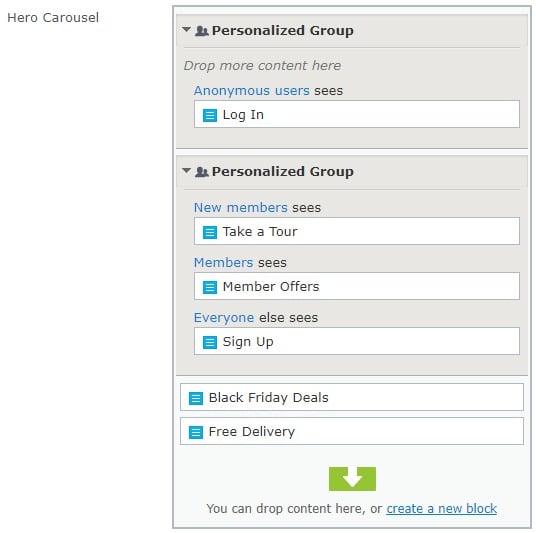Select the Free Delivery block item
The width and height of the screenshot is (536, 533).
point(352,431)
